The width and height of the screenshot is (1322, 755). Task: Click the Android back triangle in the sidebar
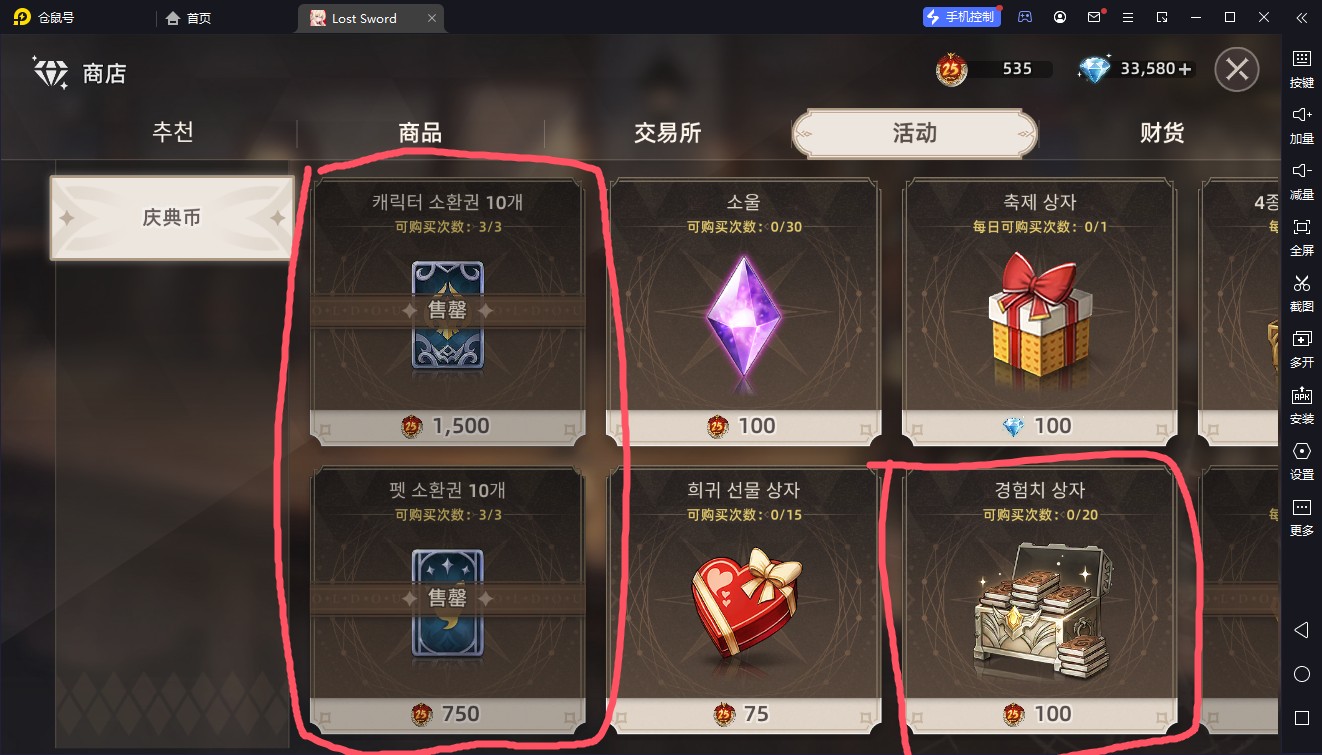1301,630
